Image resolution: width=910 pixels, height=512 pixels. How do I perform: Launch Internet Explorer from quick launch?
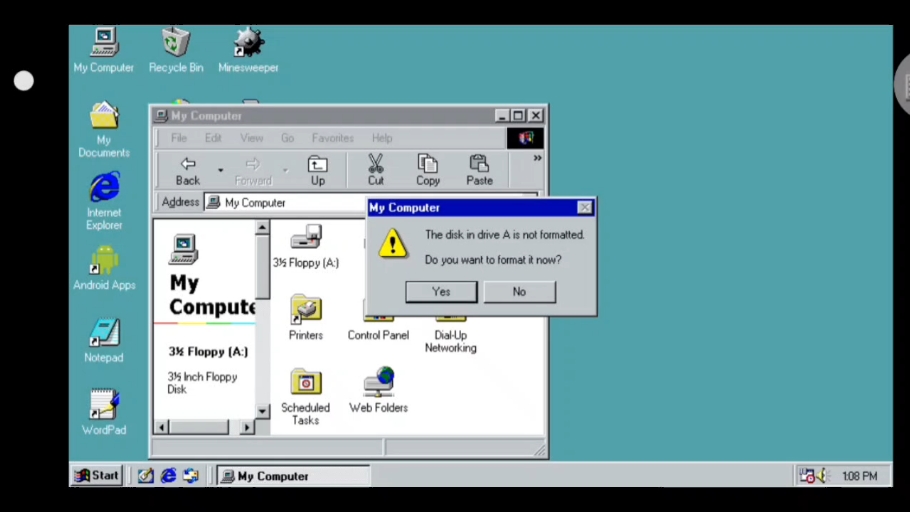(x=168, y=476)
